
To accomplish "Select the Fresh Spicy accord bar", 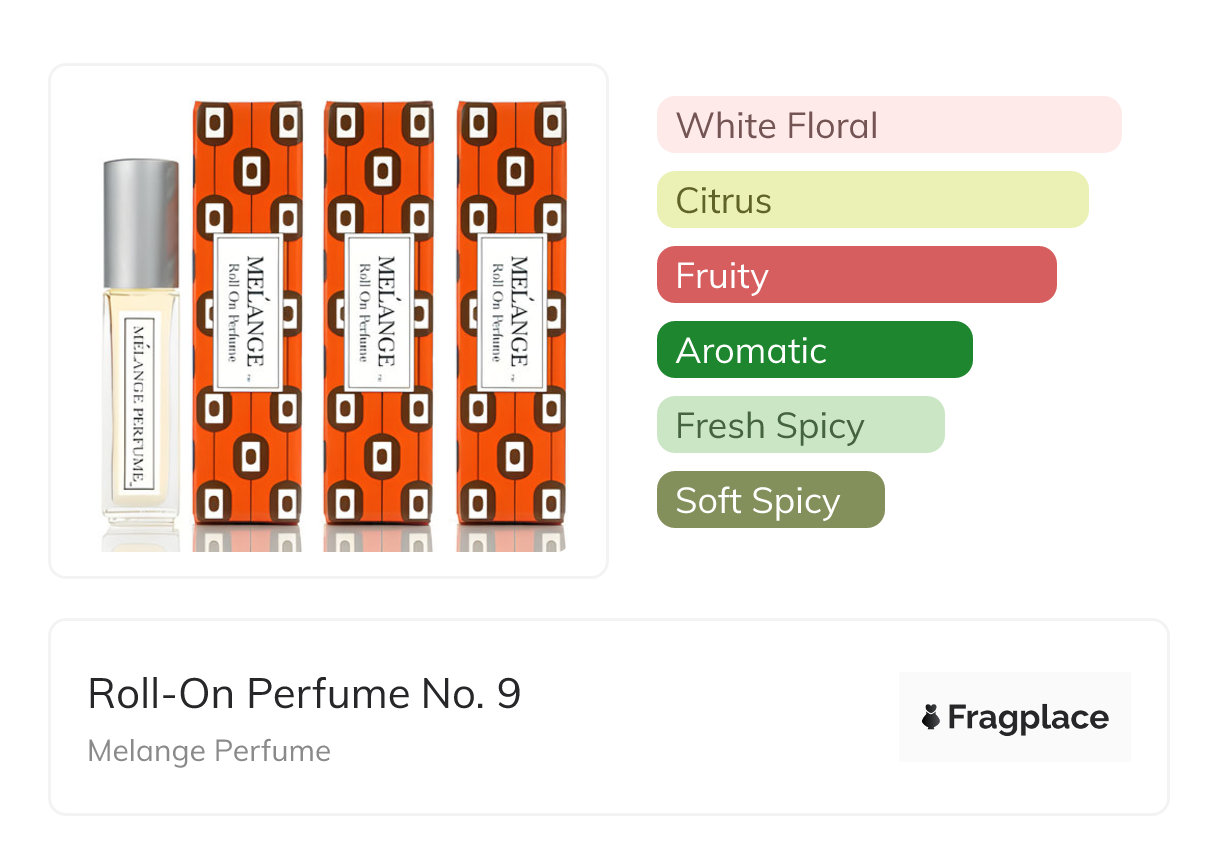I will 800,425.
